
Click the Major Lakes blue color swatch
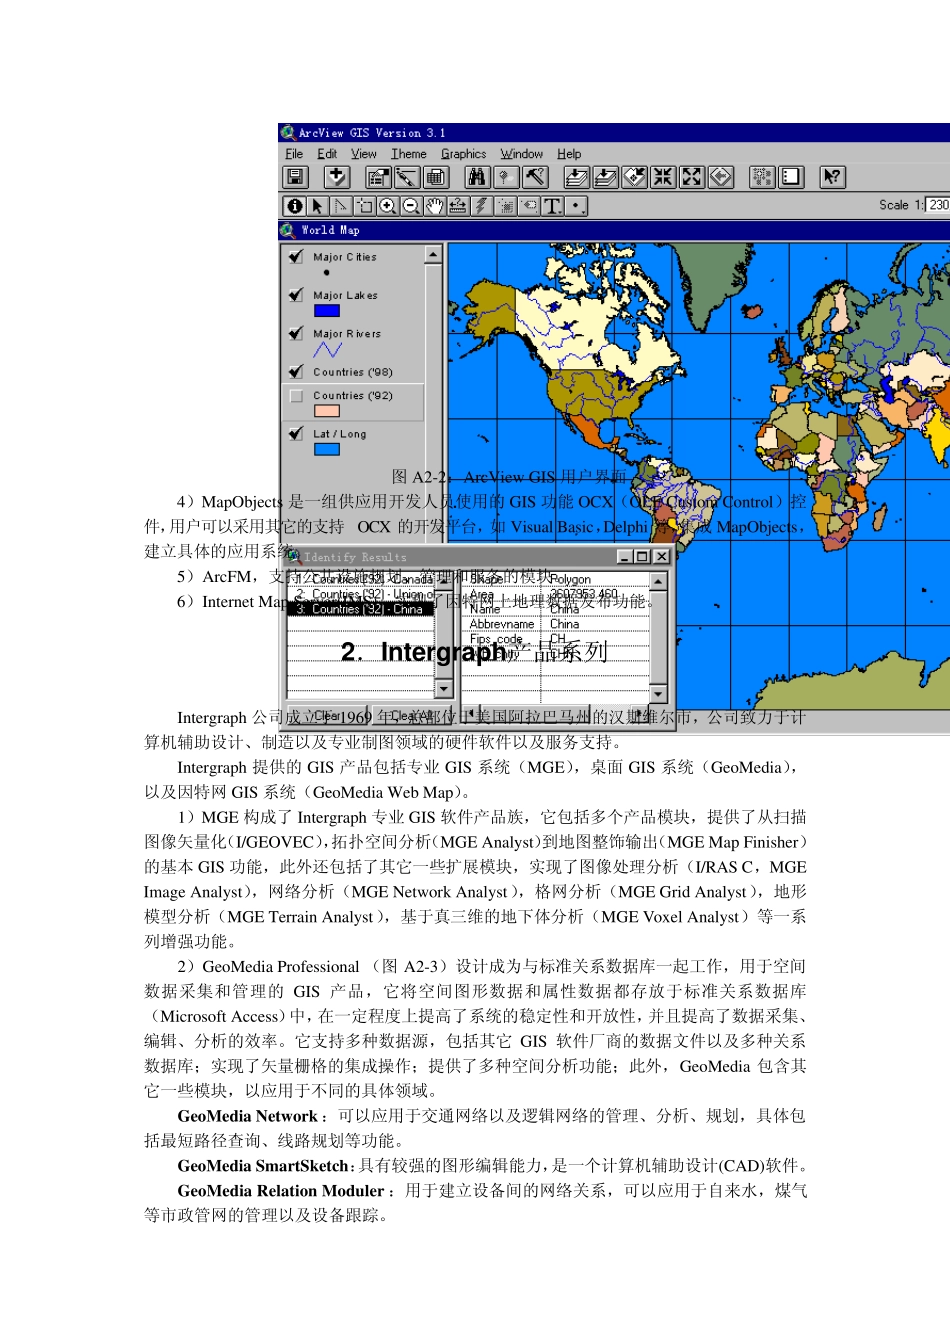click(327, 311)
